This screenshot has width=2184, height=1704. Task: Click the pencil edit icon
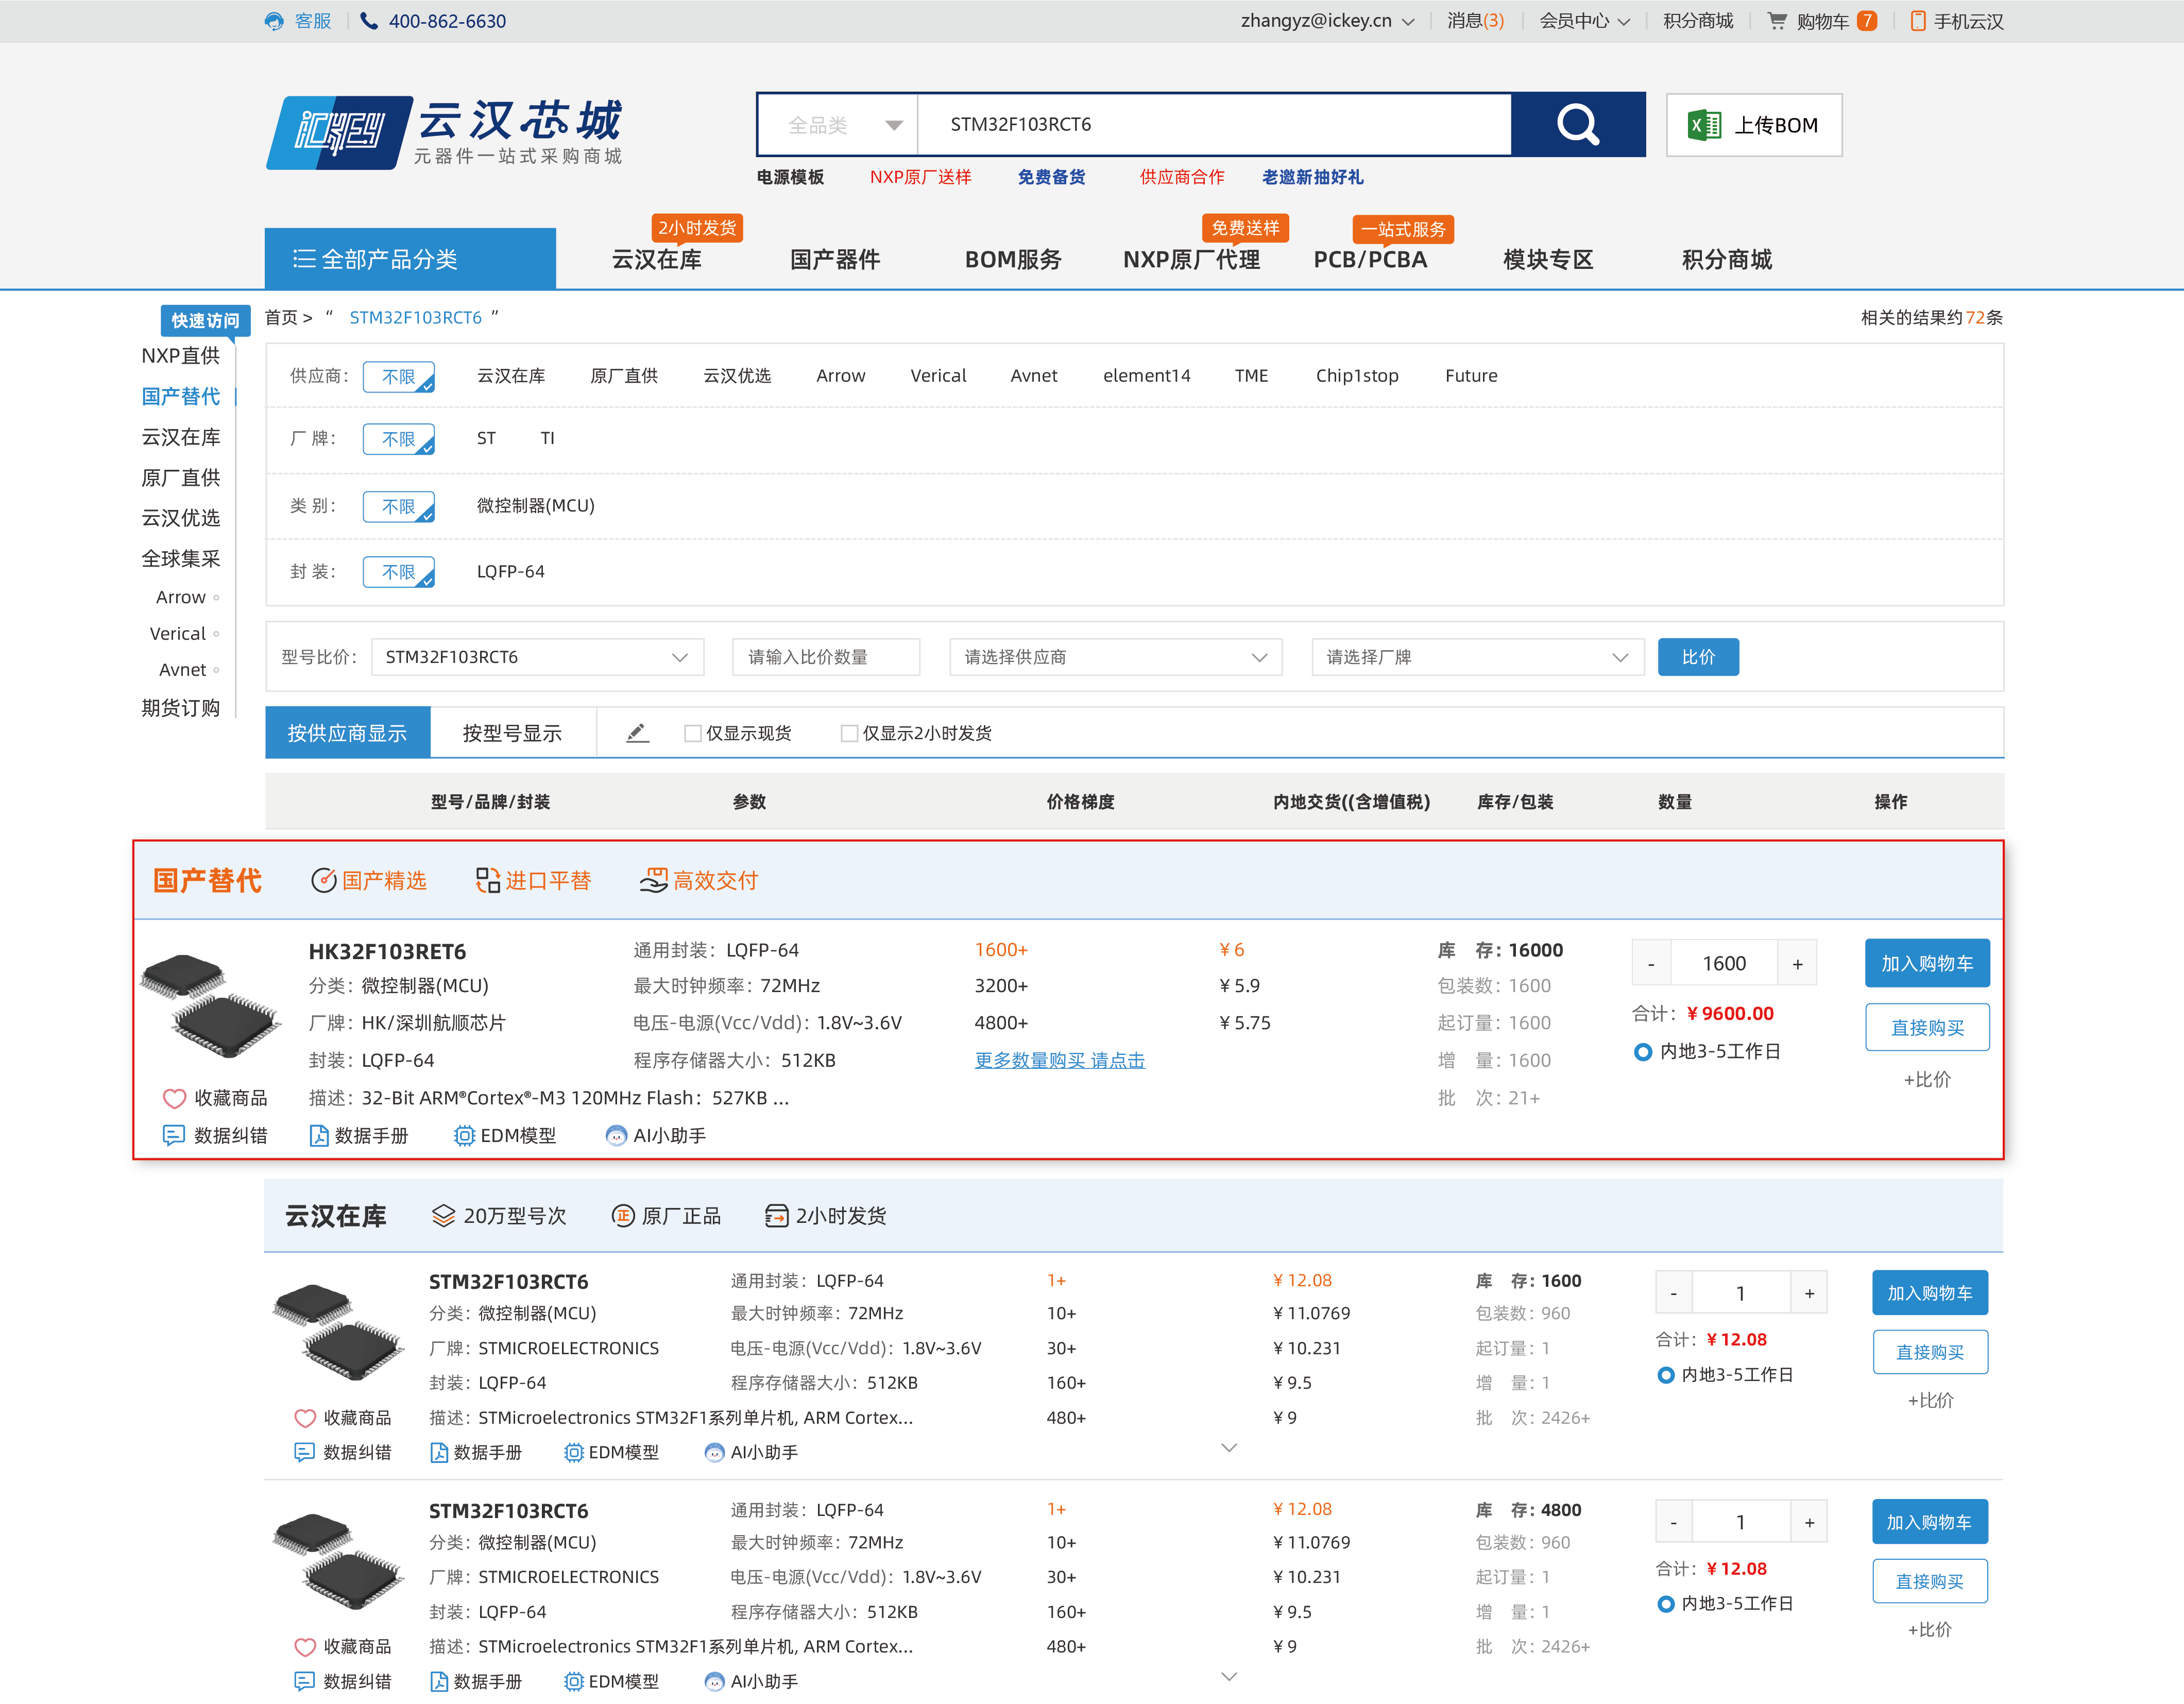point(637,733)
